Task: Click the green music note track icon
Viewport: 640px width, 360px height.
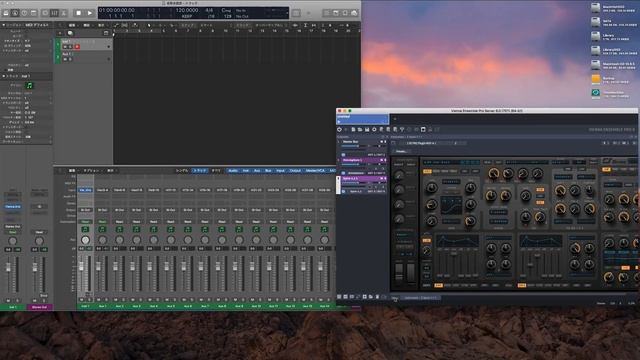Action: coord(29,85)
